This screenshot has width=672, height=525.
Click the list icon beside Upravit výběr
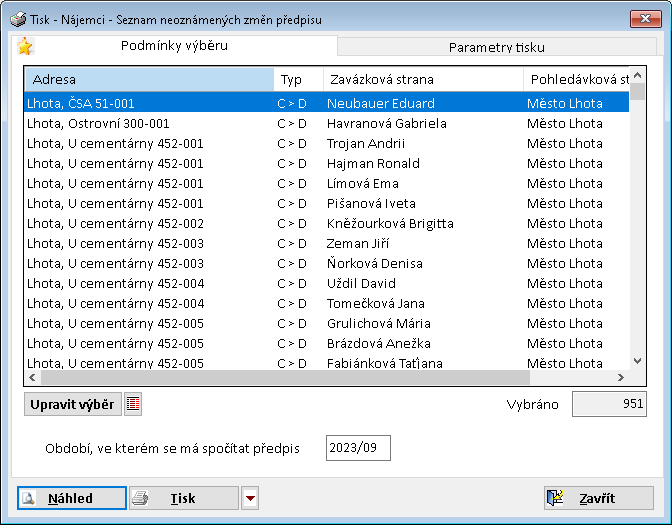pyautogui.click(x=133, y=404)
